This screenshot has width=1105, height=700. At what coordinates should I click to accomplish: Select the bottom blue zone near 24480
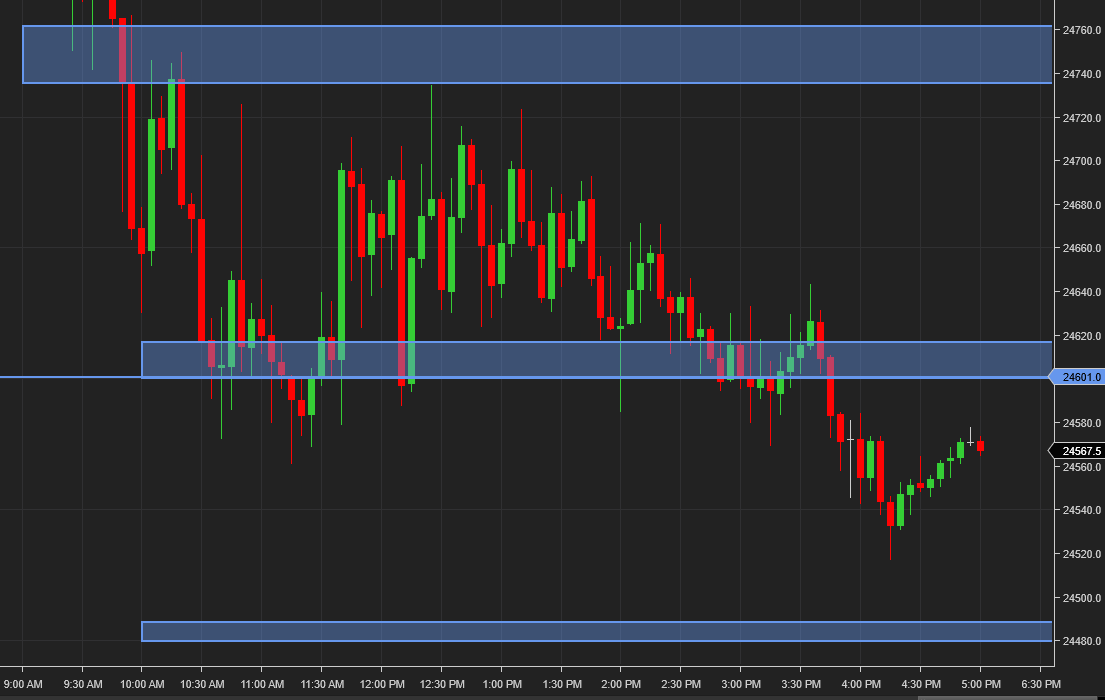coord(596,632)
